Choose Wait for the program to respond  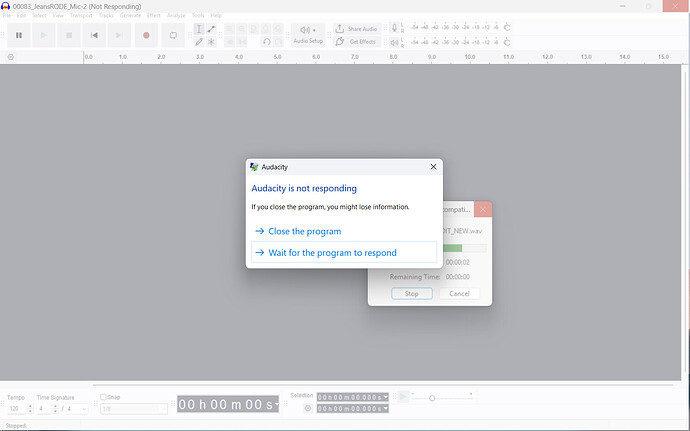pyautogui.click(x=344, y=252)
